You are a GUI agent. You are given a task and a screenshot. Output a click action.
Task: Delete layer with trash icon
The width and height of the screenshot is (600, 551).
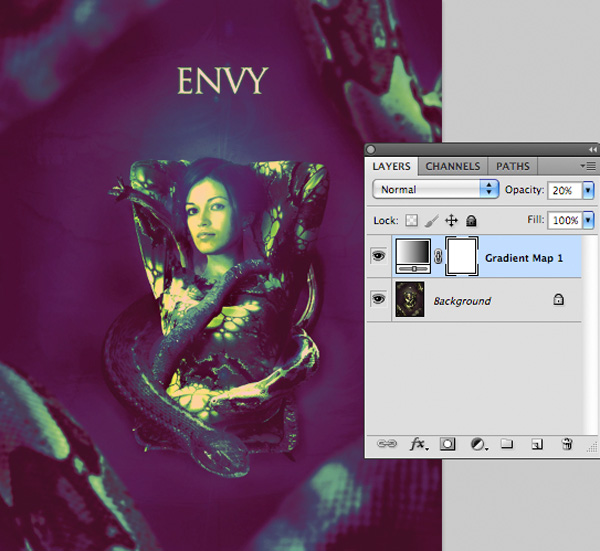(x=567, y=444)
